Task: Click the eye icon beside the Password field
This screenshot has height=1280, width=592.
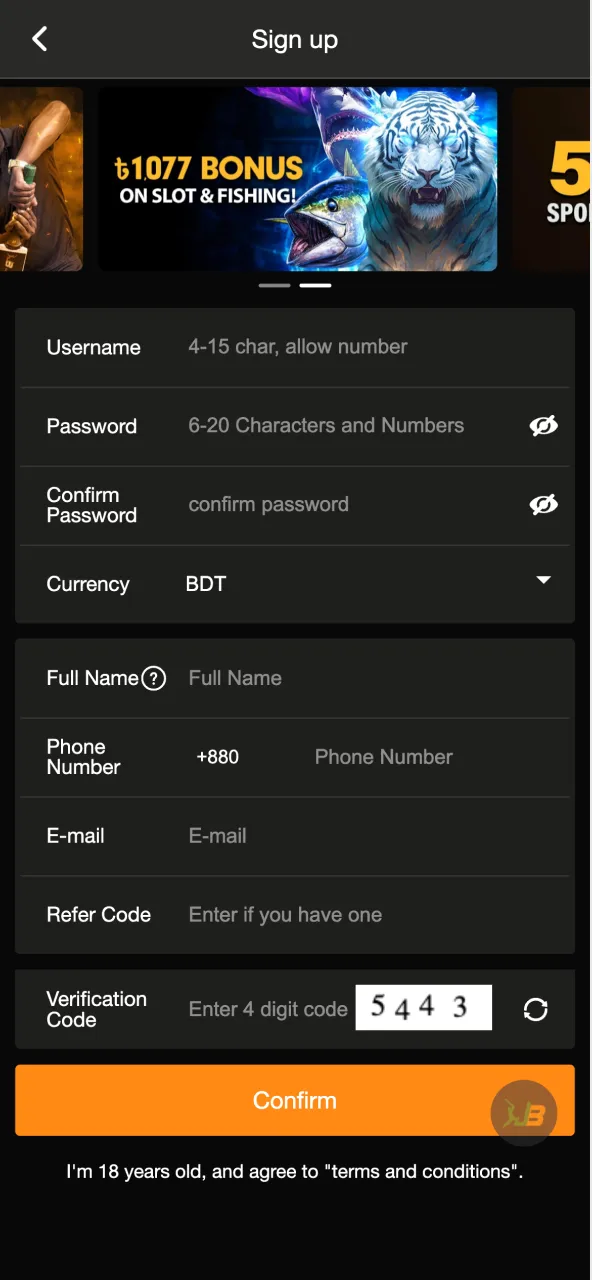Action: 544,425
